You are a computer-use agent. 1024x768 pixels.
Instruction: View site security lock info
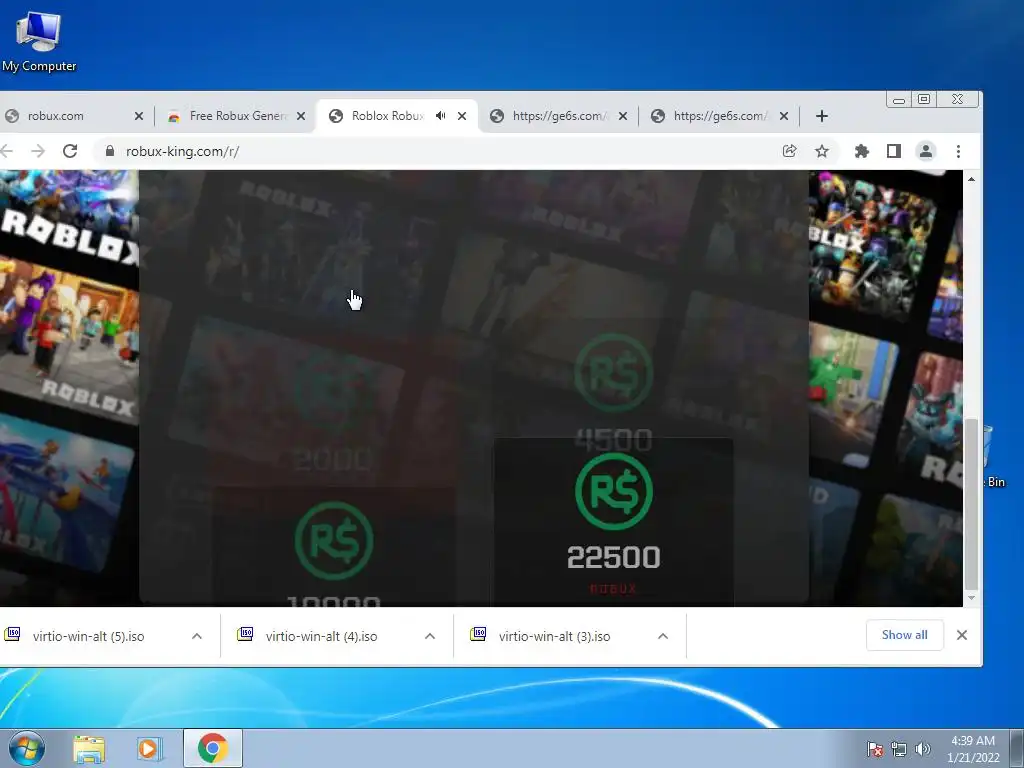(x=110, y=152)
